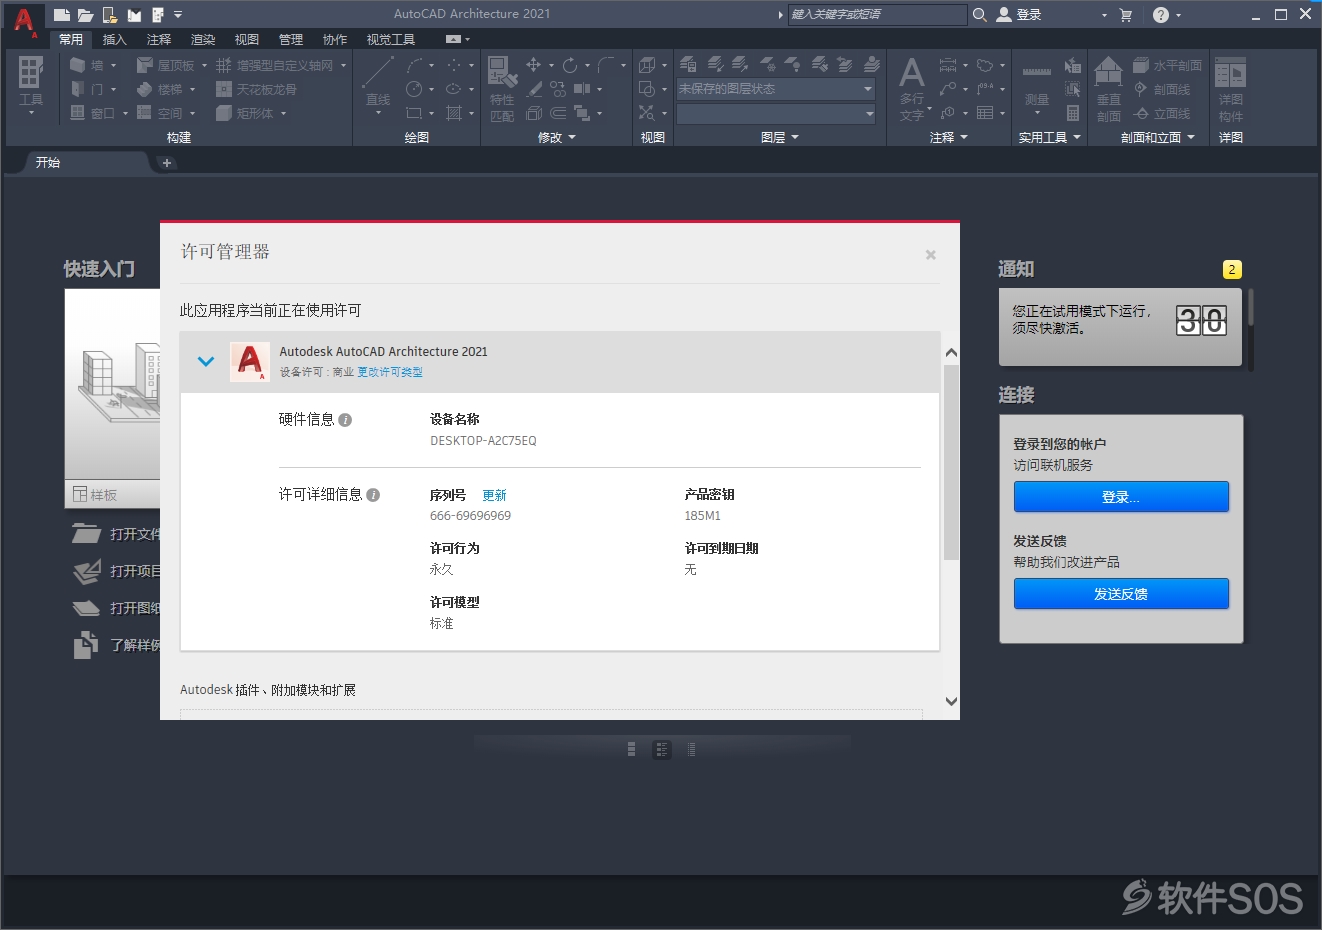Select the 矩形体 box tool
Viewport: 1322px width, 930px height.
(245, 113)
